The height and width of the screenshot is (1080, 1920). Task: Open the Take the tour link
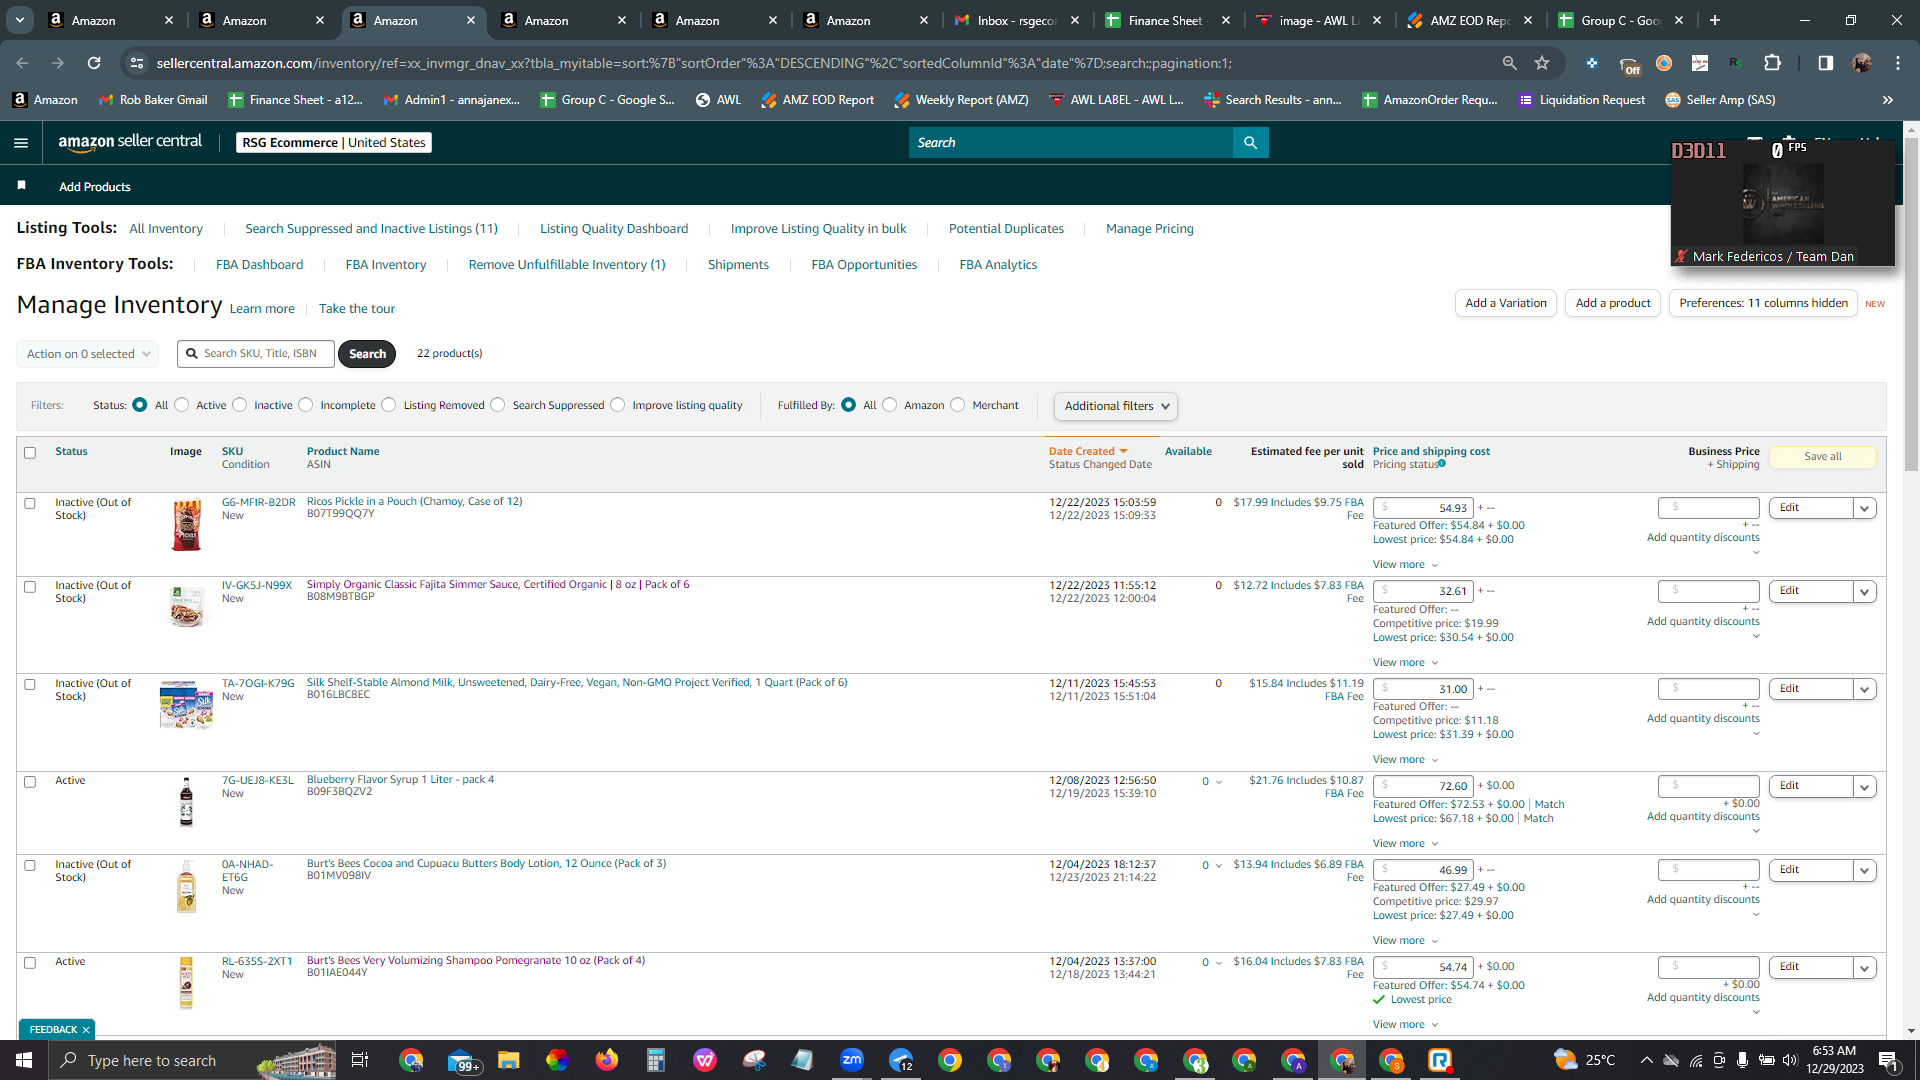click(x=357, y=309)
